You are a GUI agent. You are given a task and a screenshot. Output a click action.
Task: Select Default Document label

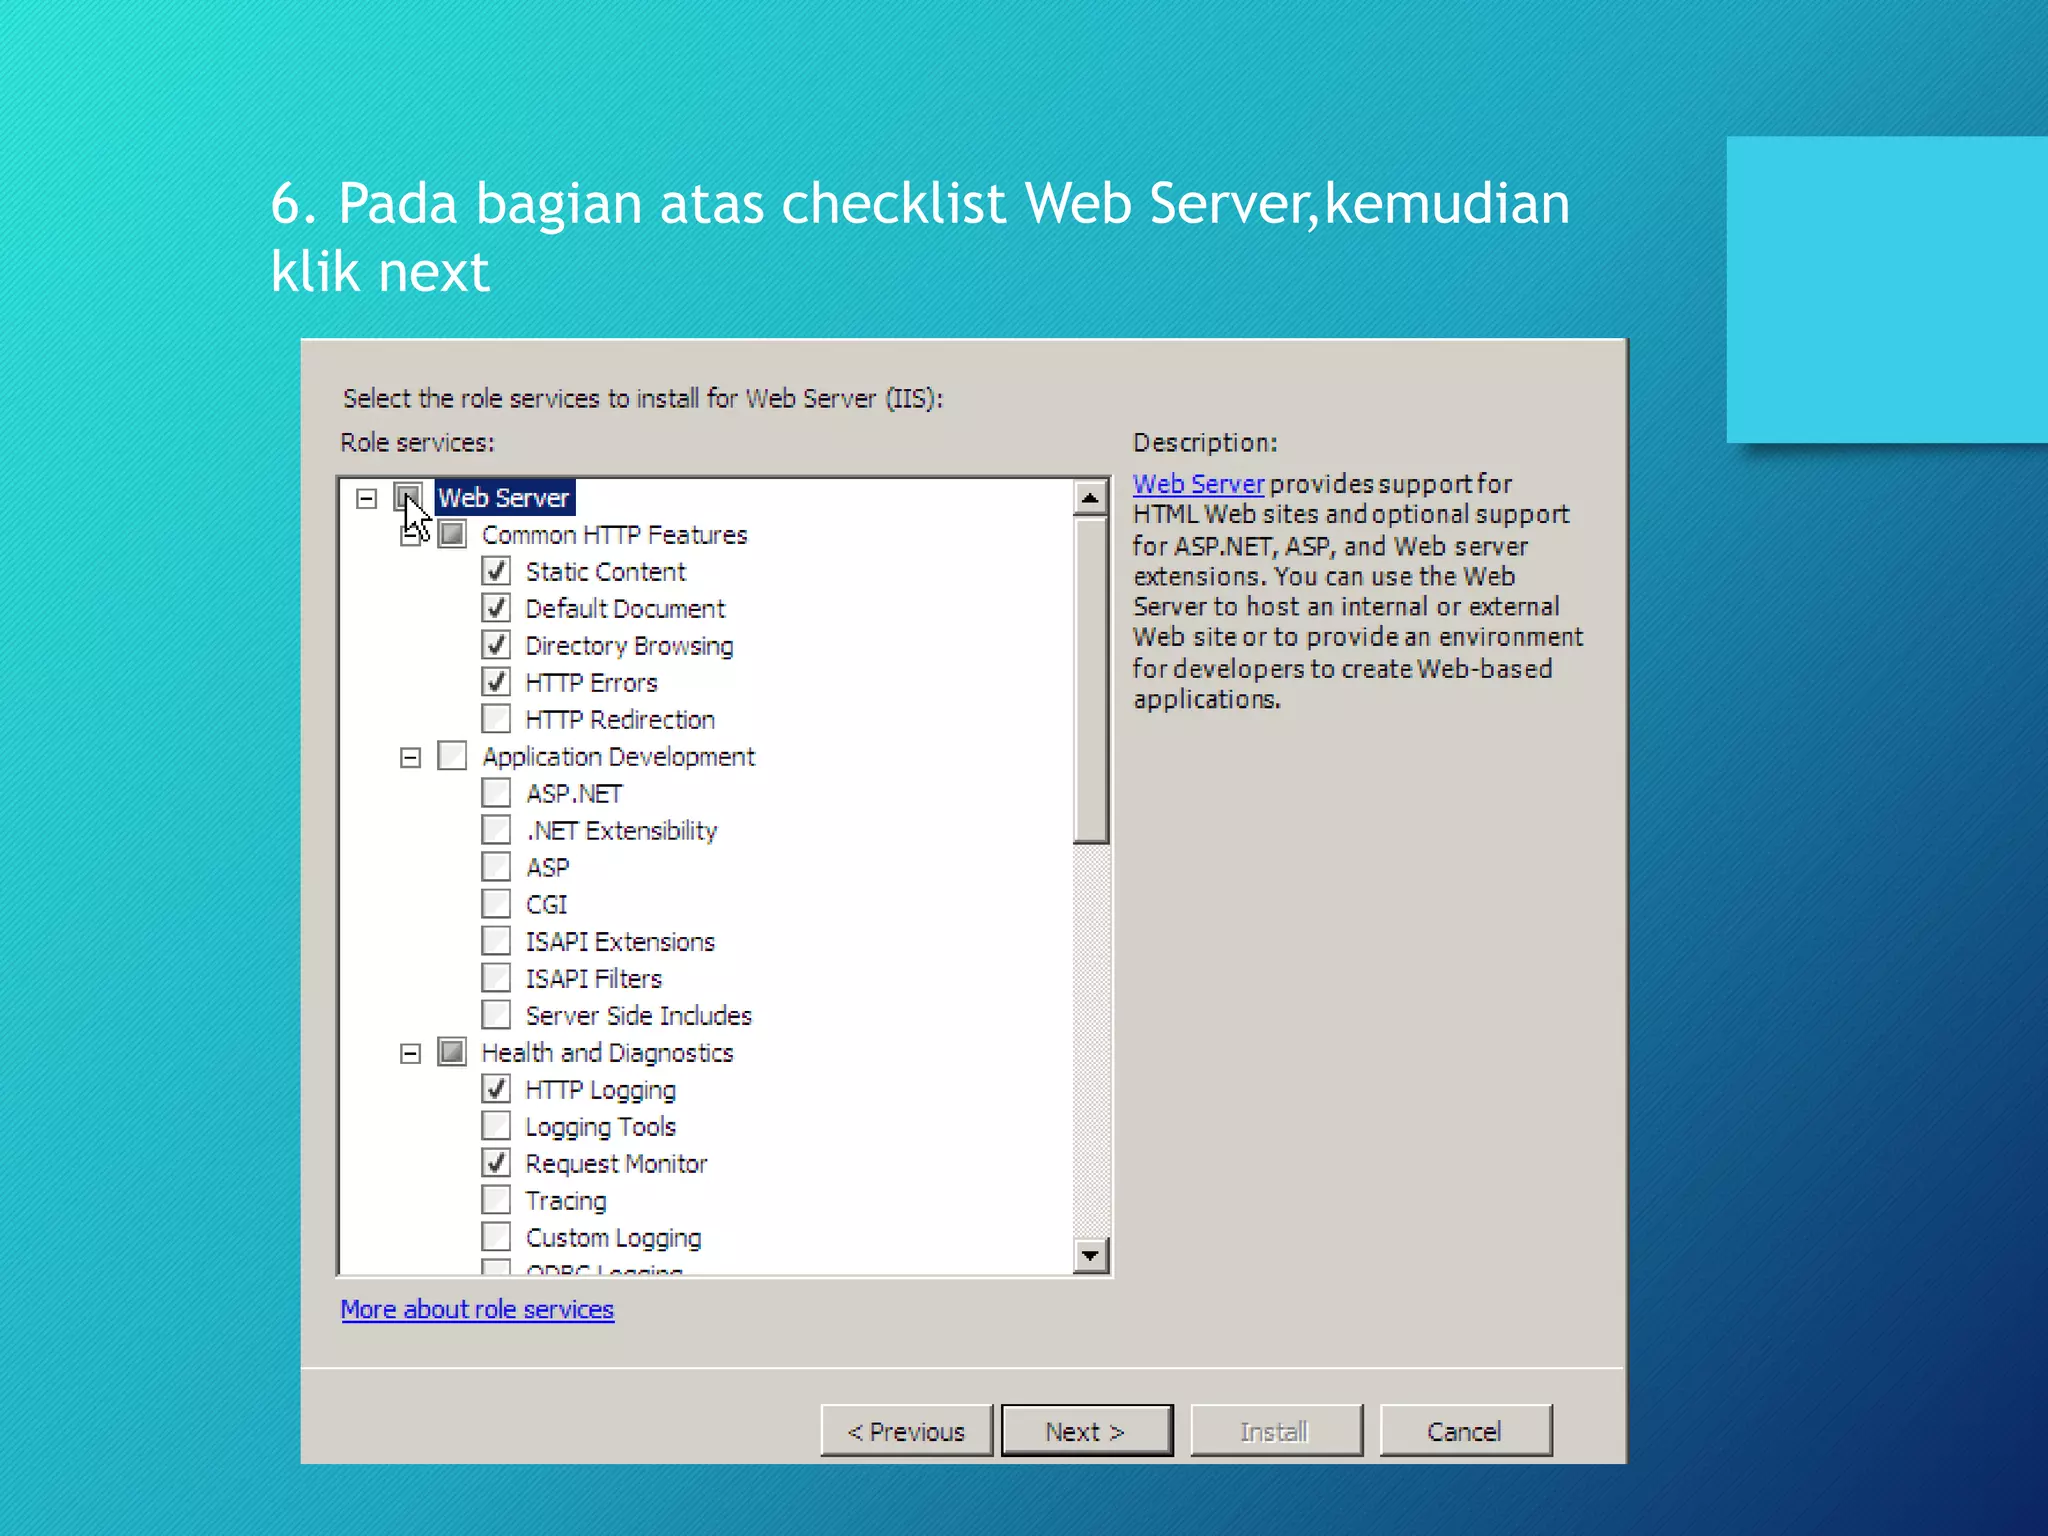pos(625,609)
